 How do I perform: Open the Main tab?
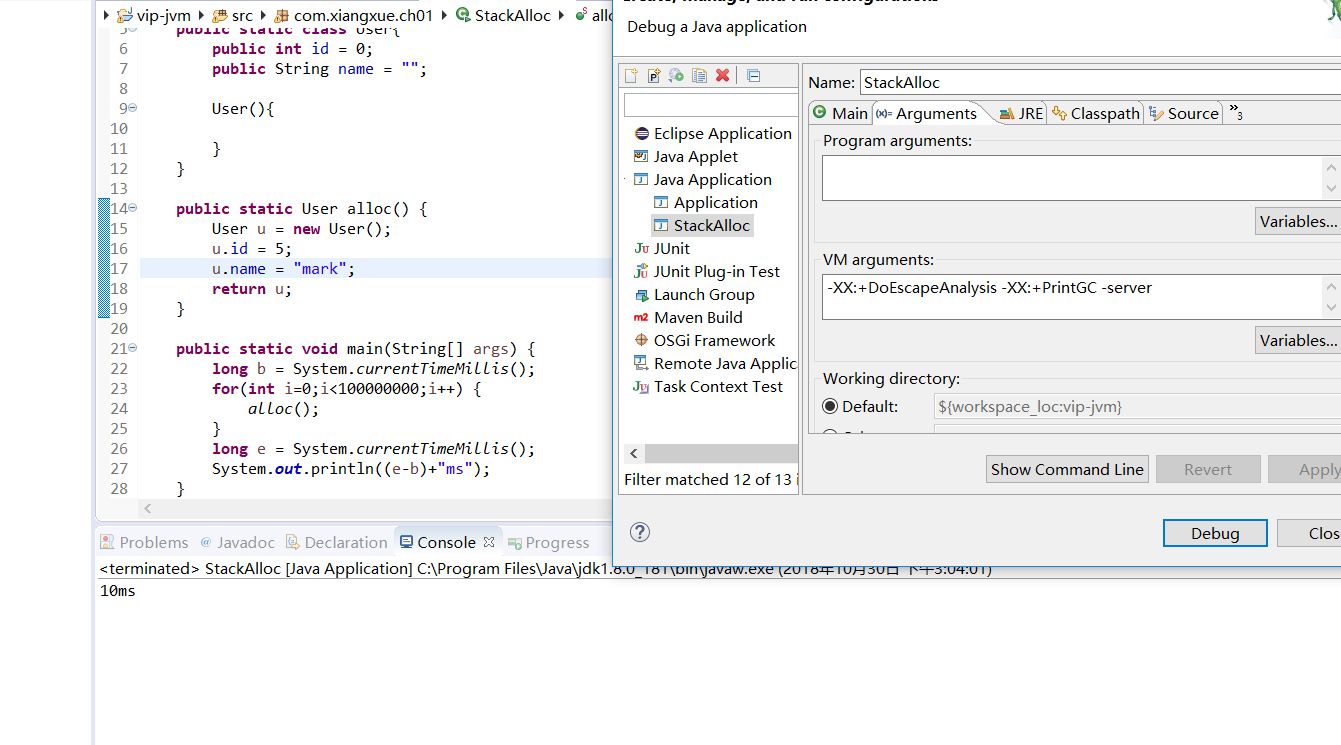(840, 113)
